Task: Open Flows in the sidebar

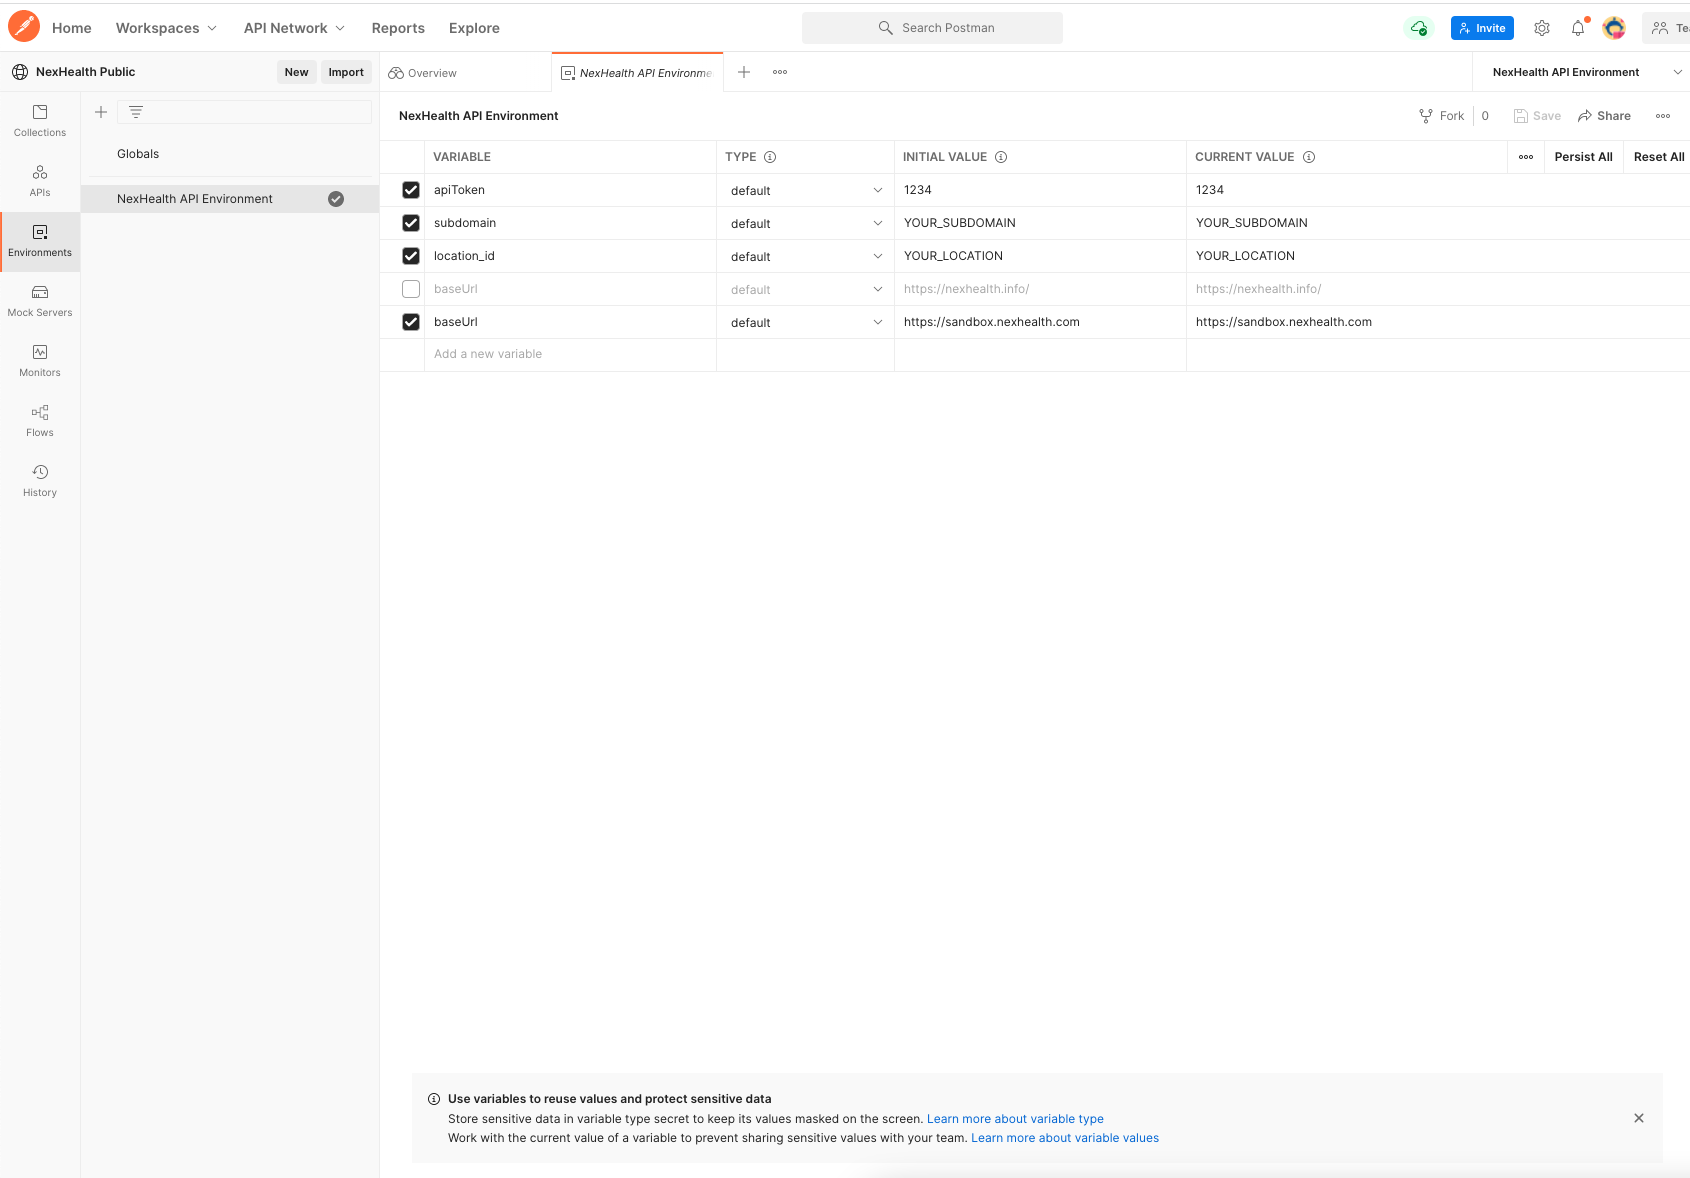Action: [x=40, y=421]
